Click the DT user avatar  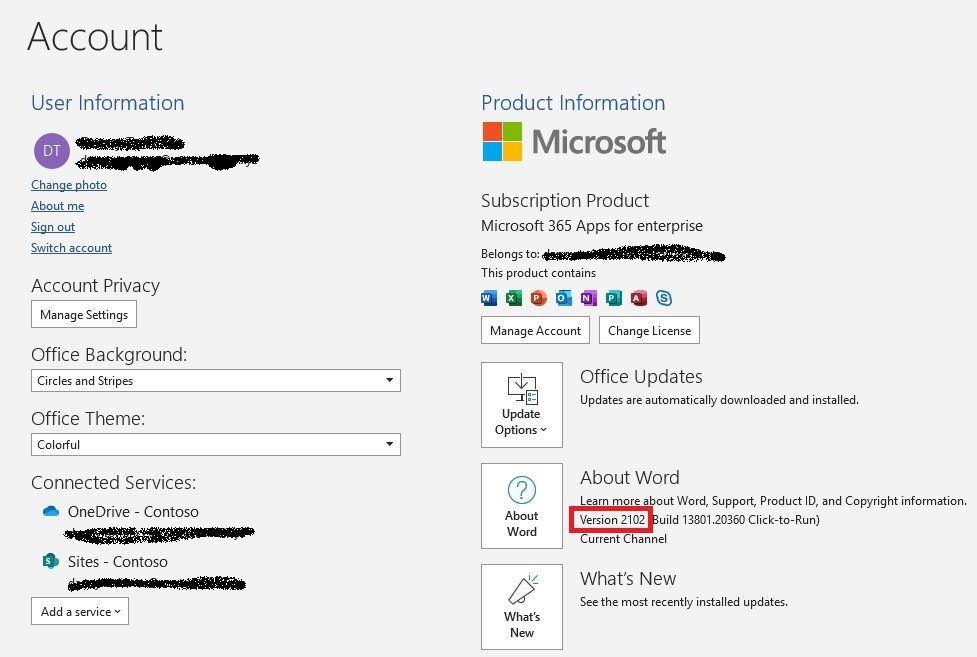(x=52, y=151)
